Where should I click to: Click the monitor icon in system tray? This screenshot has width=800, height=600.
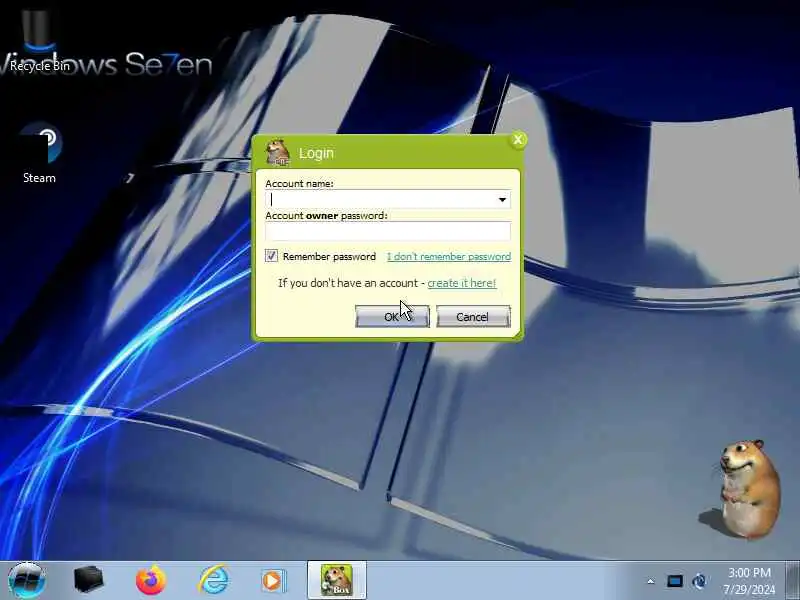(674, 581)
